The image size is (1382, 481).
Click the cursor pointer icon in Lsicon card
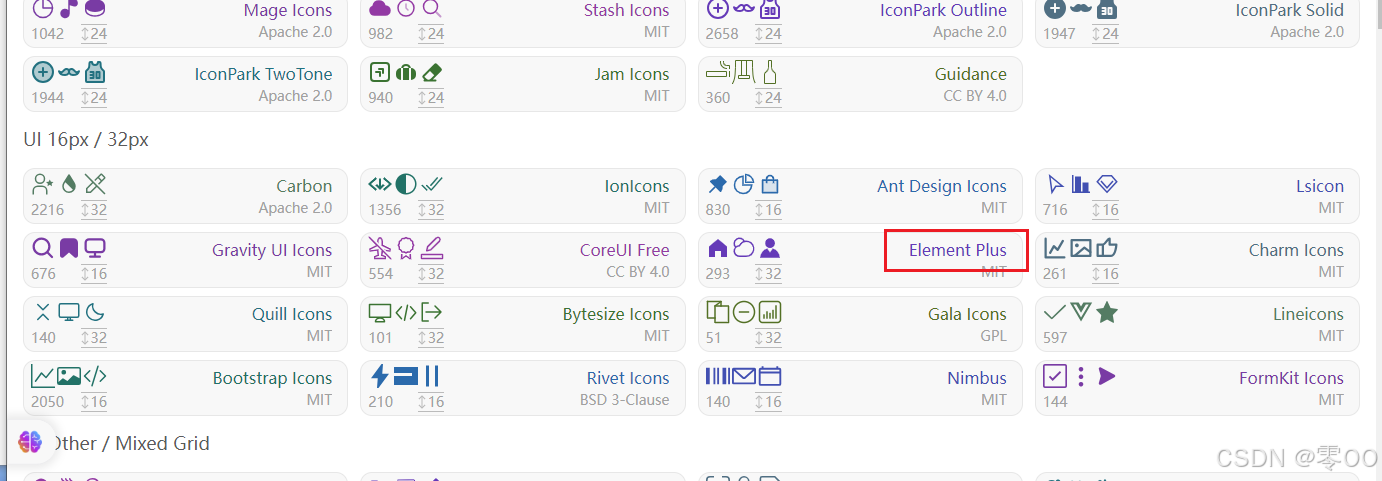click(1055, 184)
